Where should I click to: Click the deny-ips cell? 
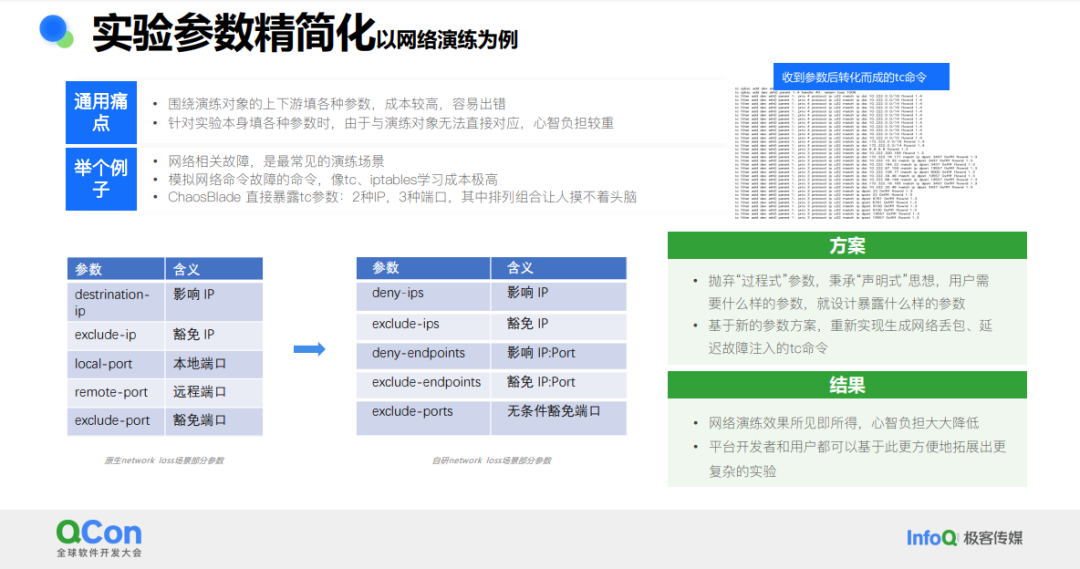pyautogui.click(x=423, y=296)
